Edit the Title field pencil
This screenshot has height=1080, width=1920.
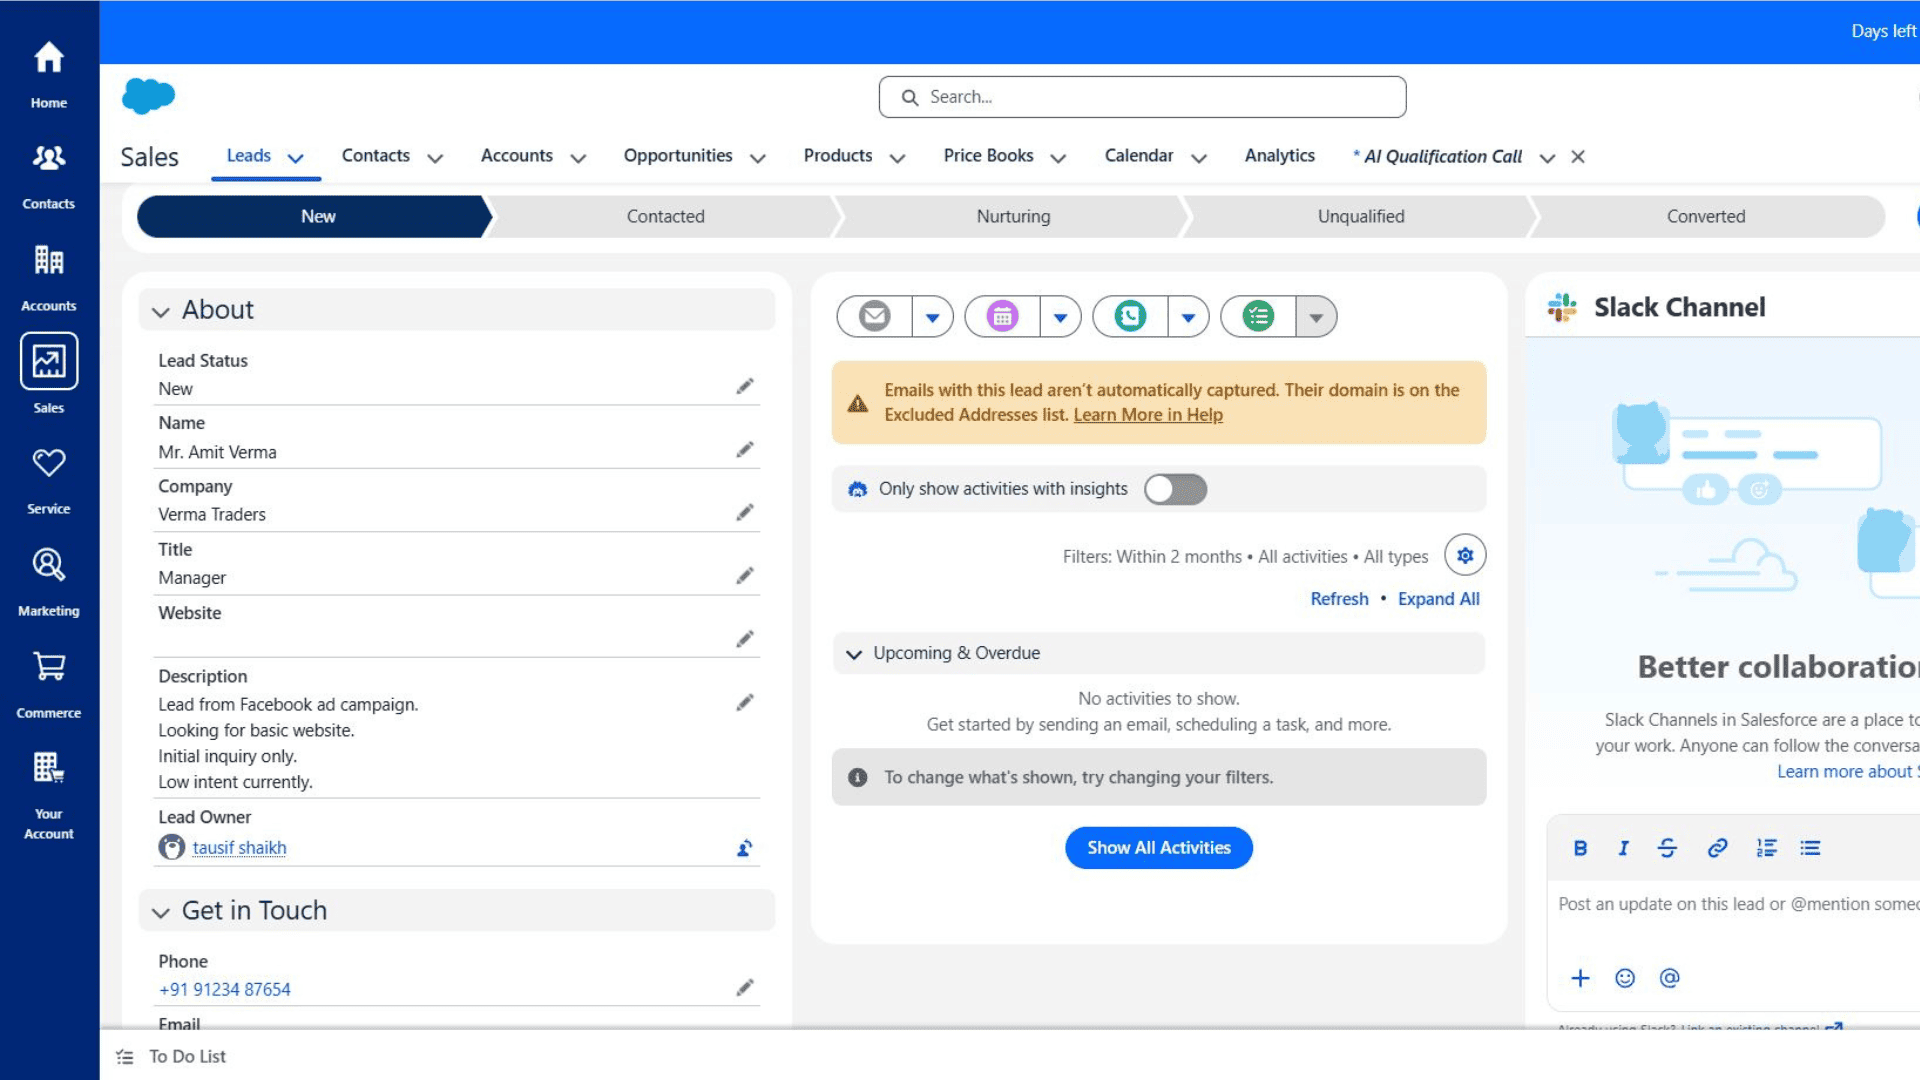pos(745,575)
